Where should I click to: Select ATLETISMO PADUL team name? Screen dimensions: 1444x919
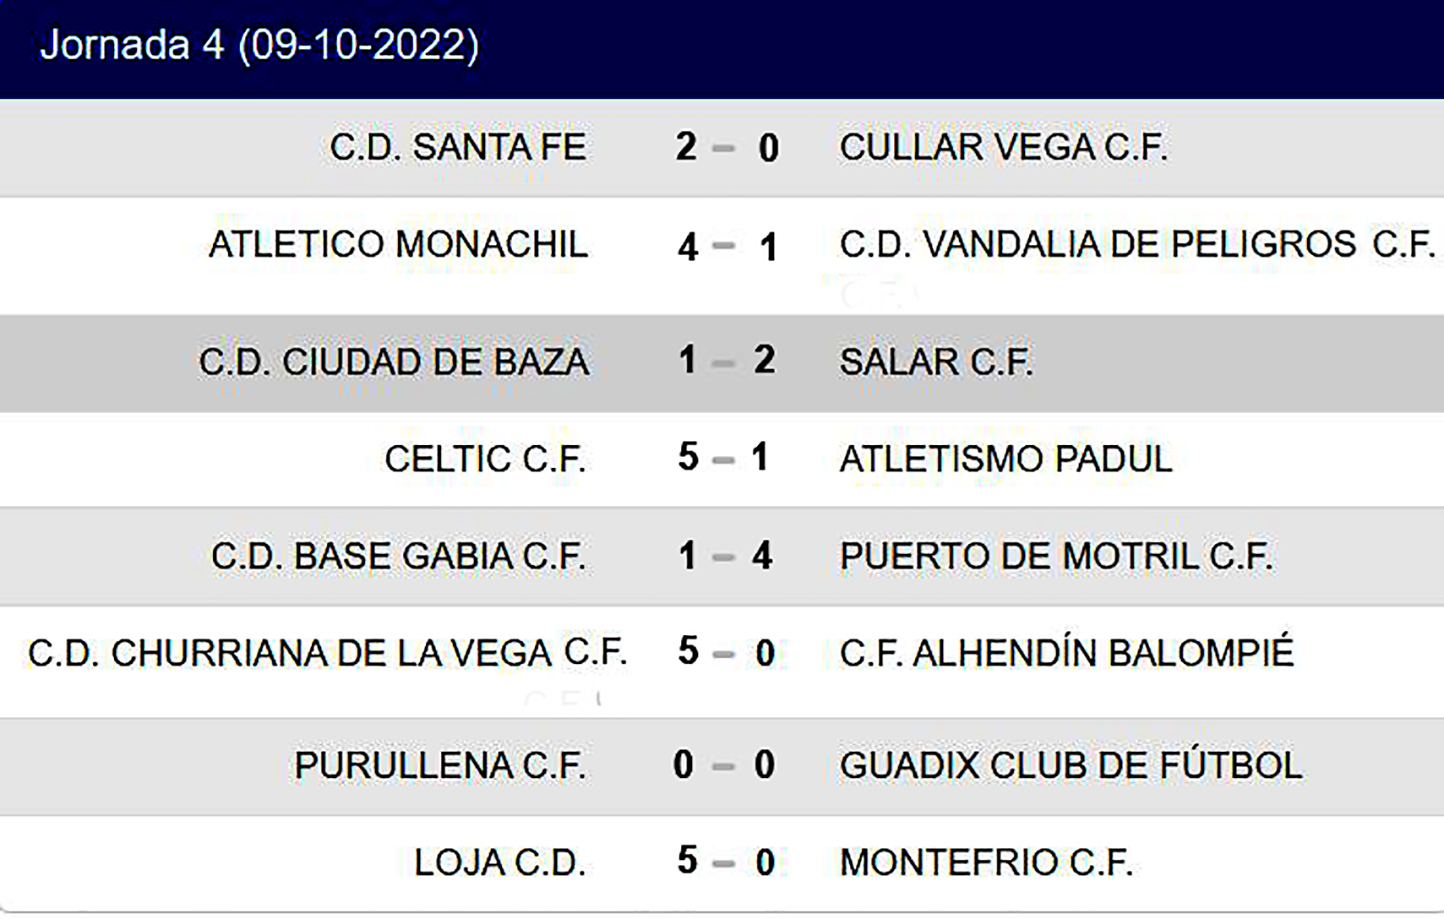(x=1005, y=459)
